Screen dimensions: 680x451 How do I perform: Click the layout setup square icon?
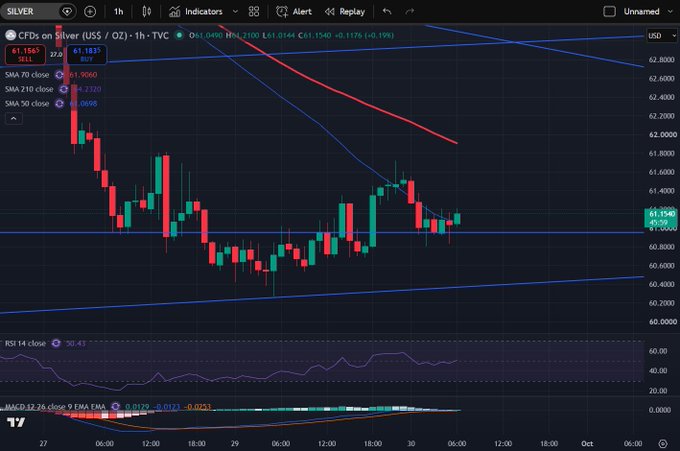click(609, 12)
